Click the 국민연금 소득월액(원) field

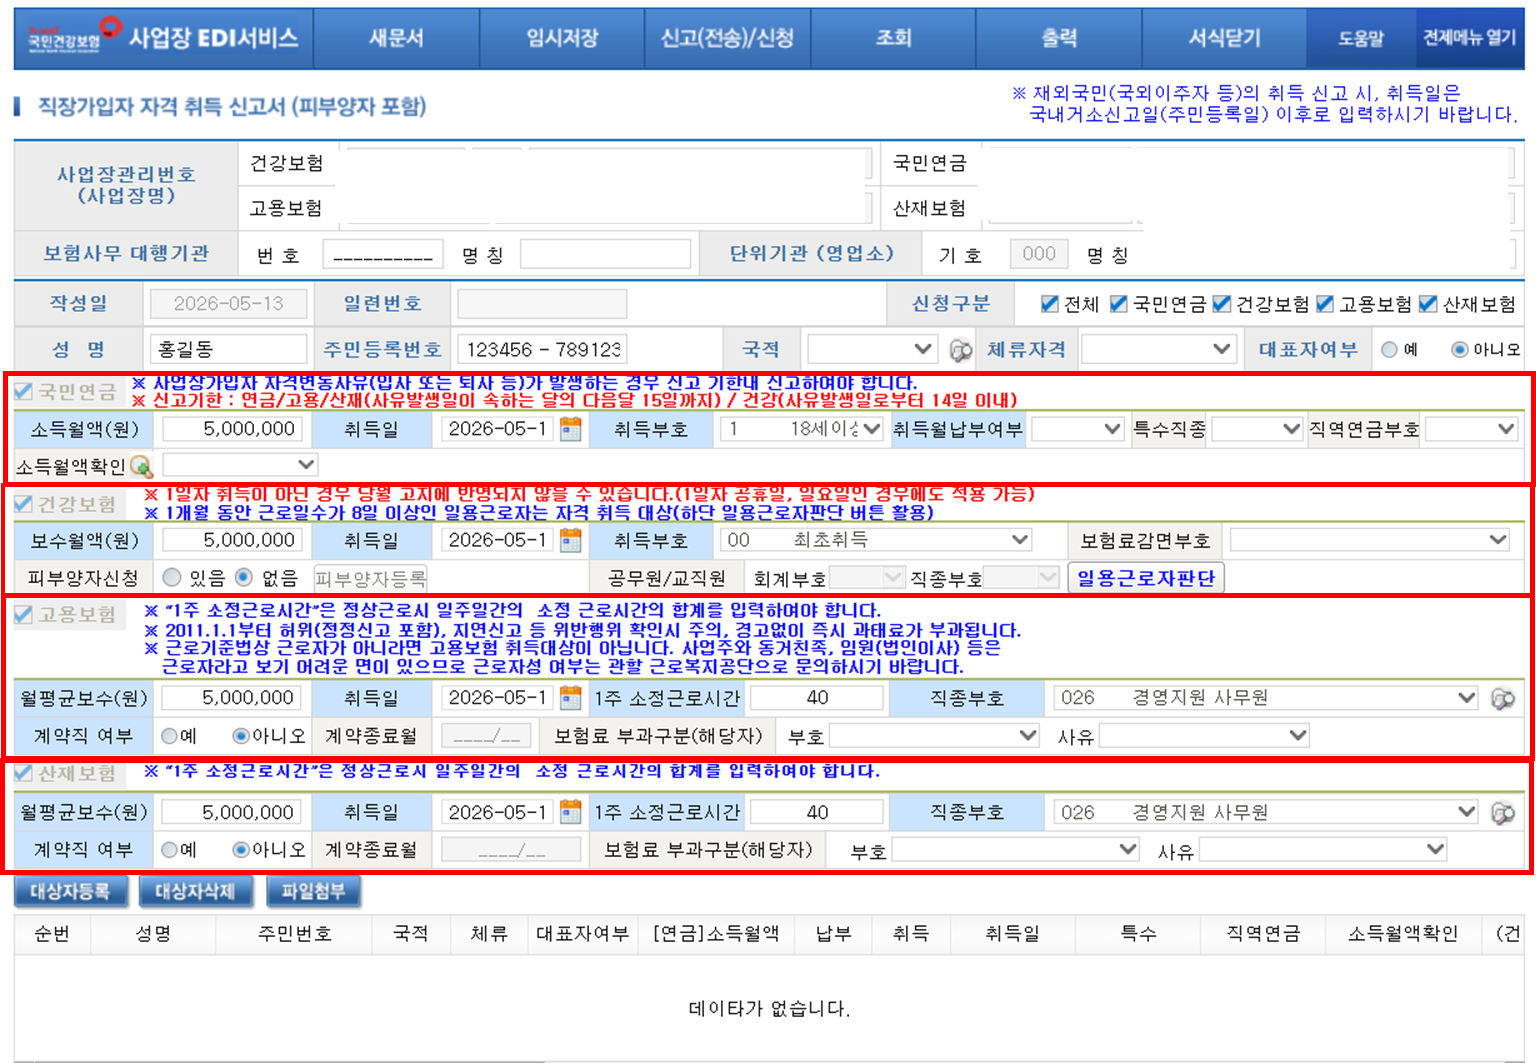pos(233,429)
